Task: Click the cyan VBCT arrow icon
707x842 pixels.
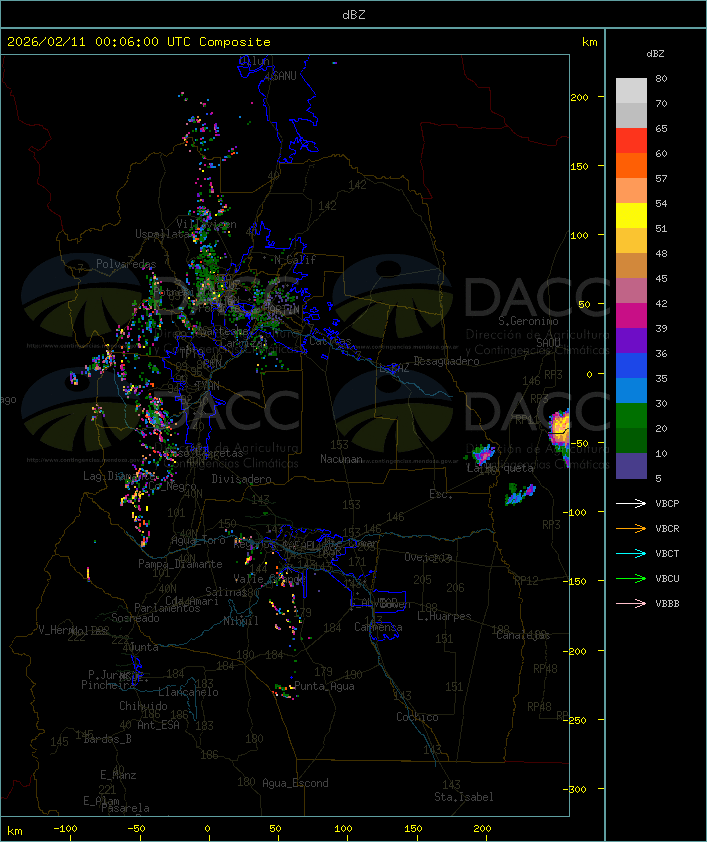Action: click(x=631, y=553)
